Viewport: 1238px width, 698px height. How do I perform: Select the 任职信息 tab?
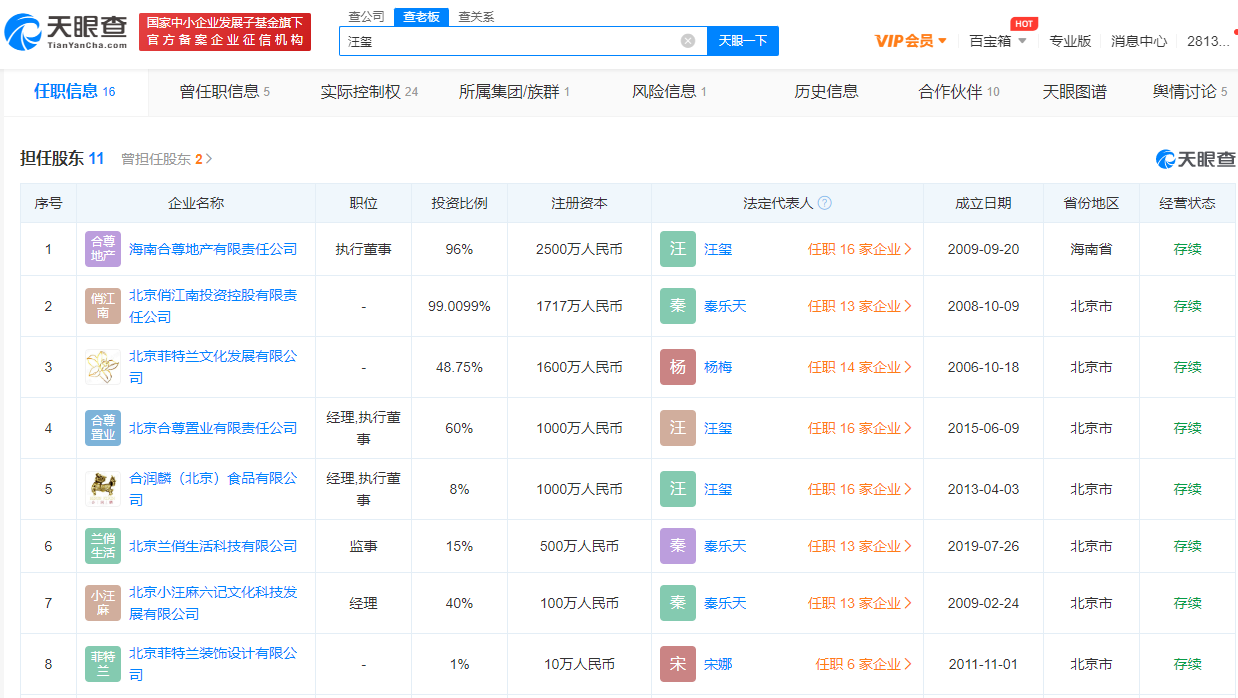coord(75,92)
